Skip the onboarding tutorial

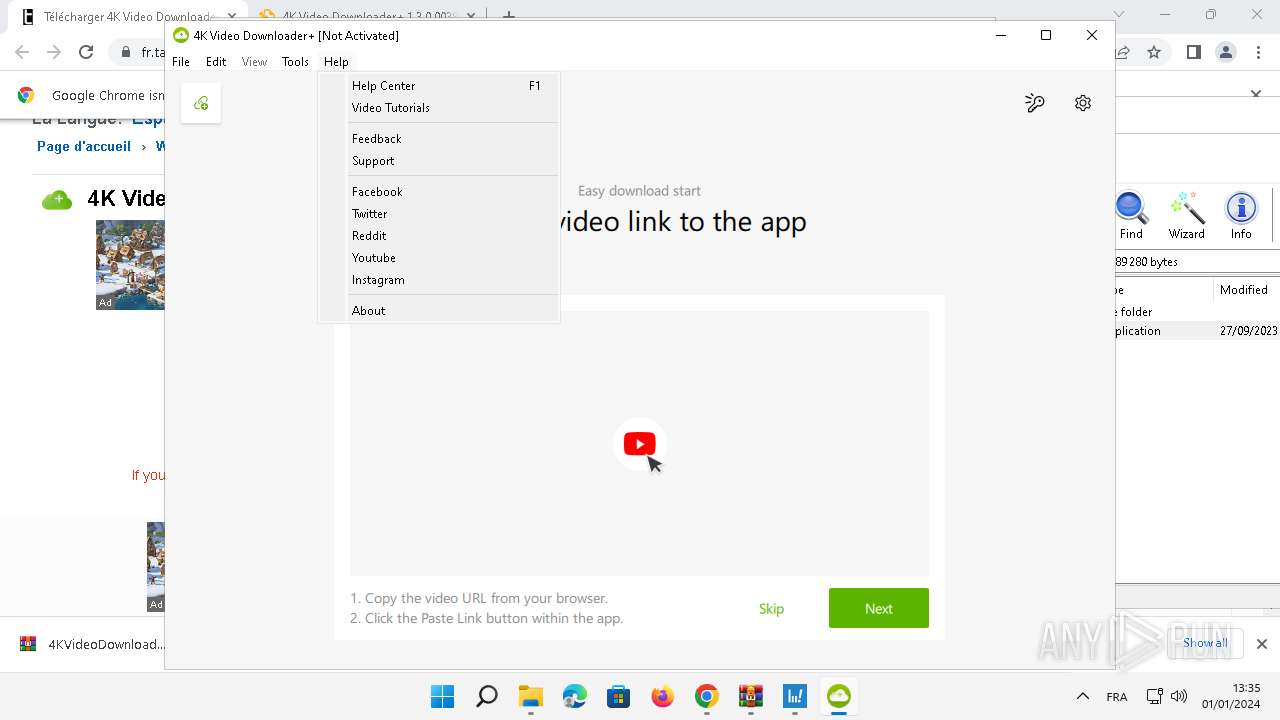pos(771,609)
